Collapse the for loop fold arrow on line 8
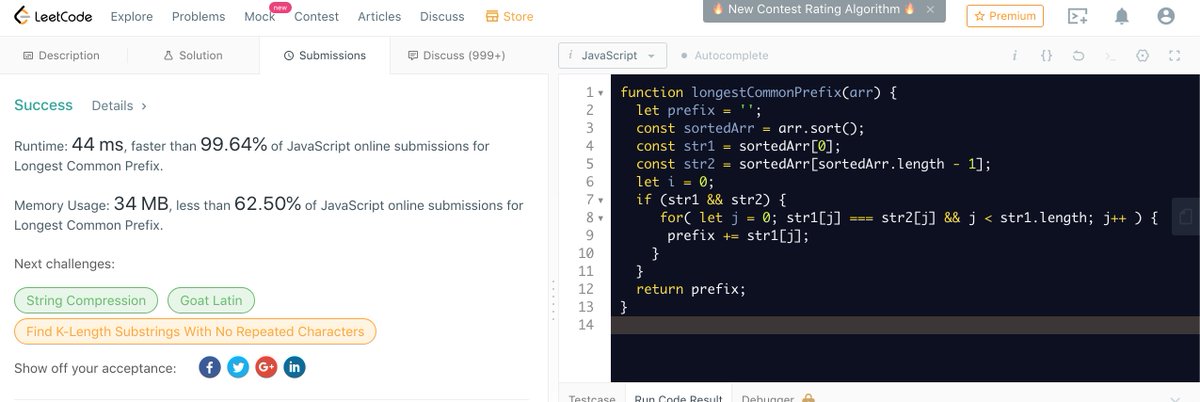The height and width of the screenshot is (402, 1200). (x=601, y=218)
